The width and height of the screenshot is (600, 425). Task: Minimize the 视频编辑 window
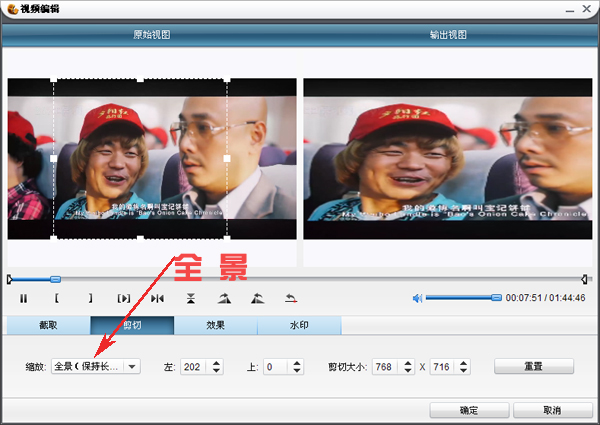tap(570, 9)
